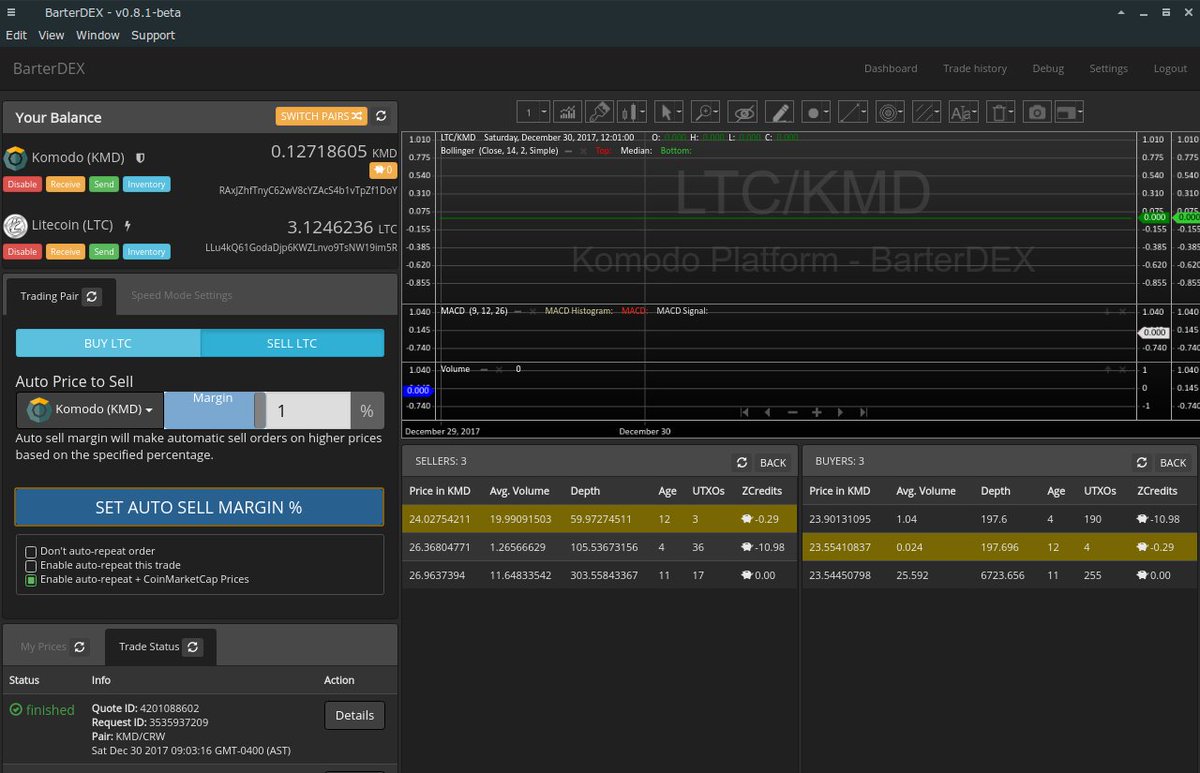Open the Trade history page
This screenshot has width=1200, height=773.
tap(975, 69)
